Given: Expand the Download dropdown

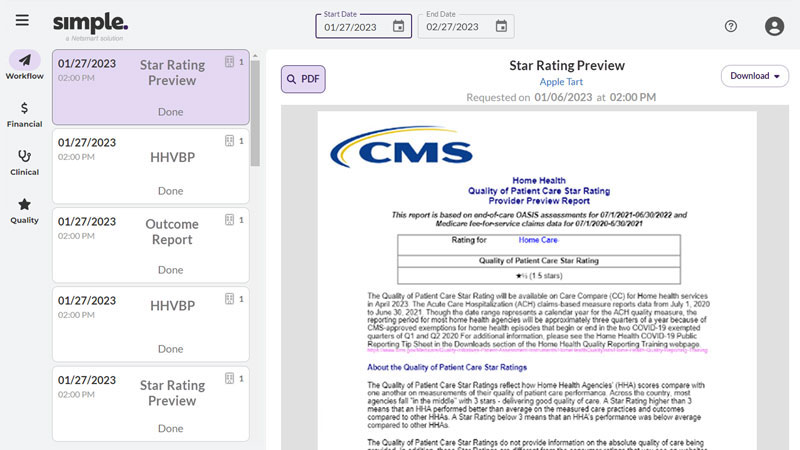Looking at the screenshot, I should (754, 76).
